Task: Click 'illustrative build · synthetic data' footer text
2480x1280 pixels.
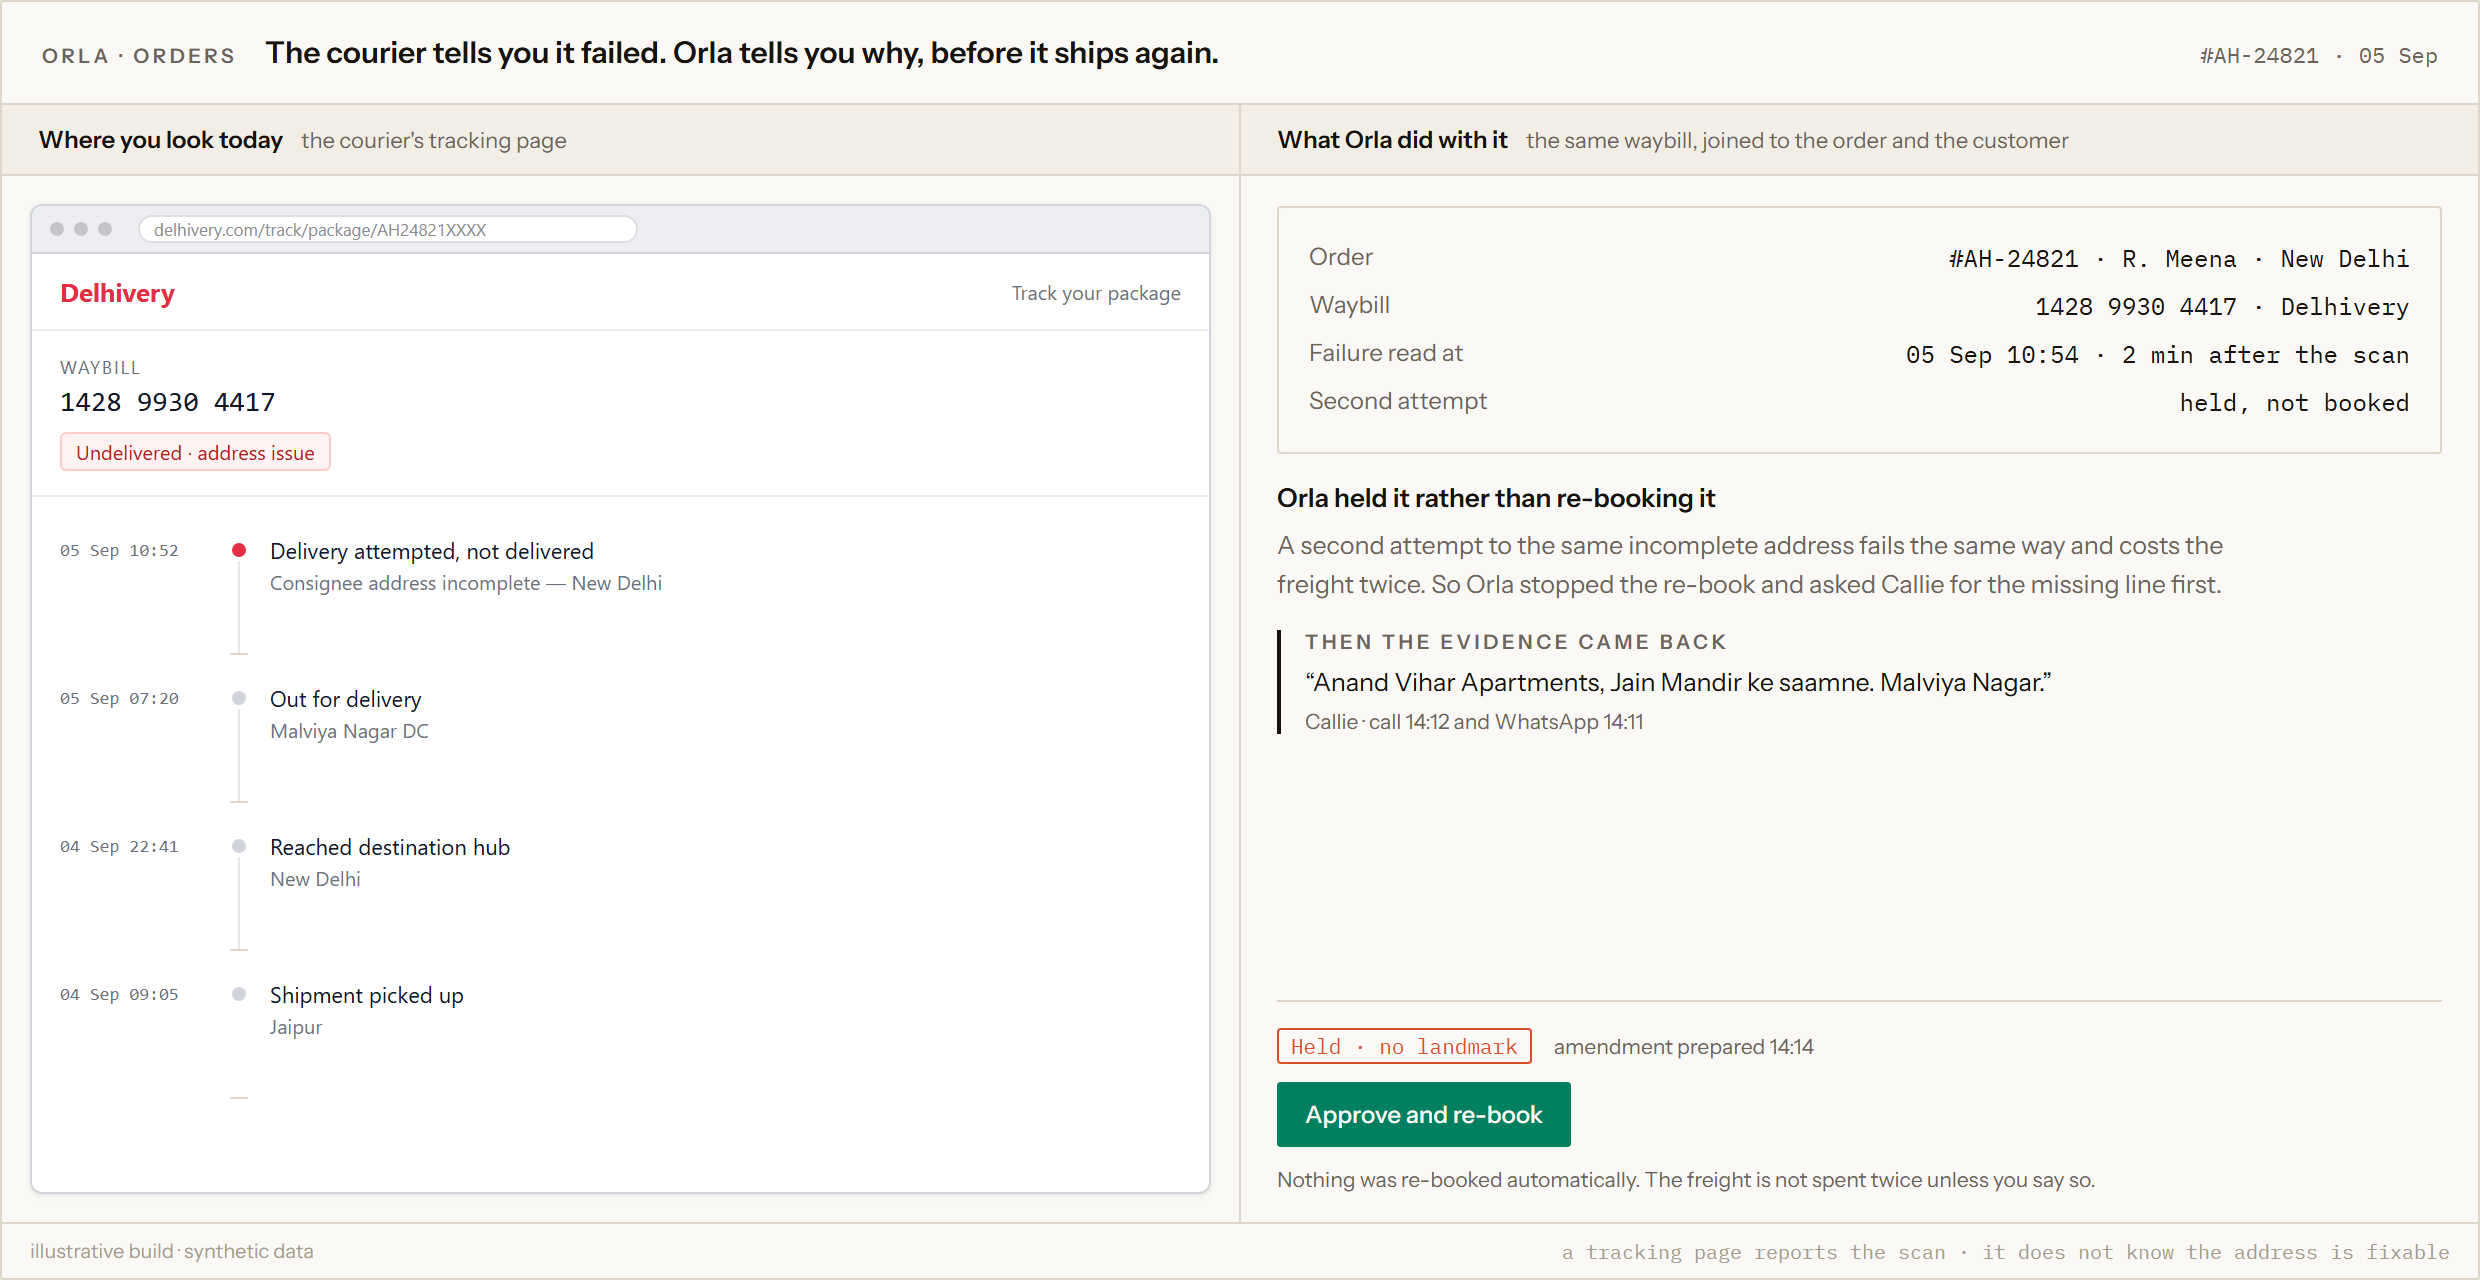Action: pyautogui.click(x=172, y=1251)
